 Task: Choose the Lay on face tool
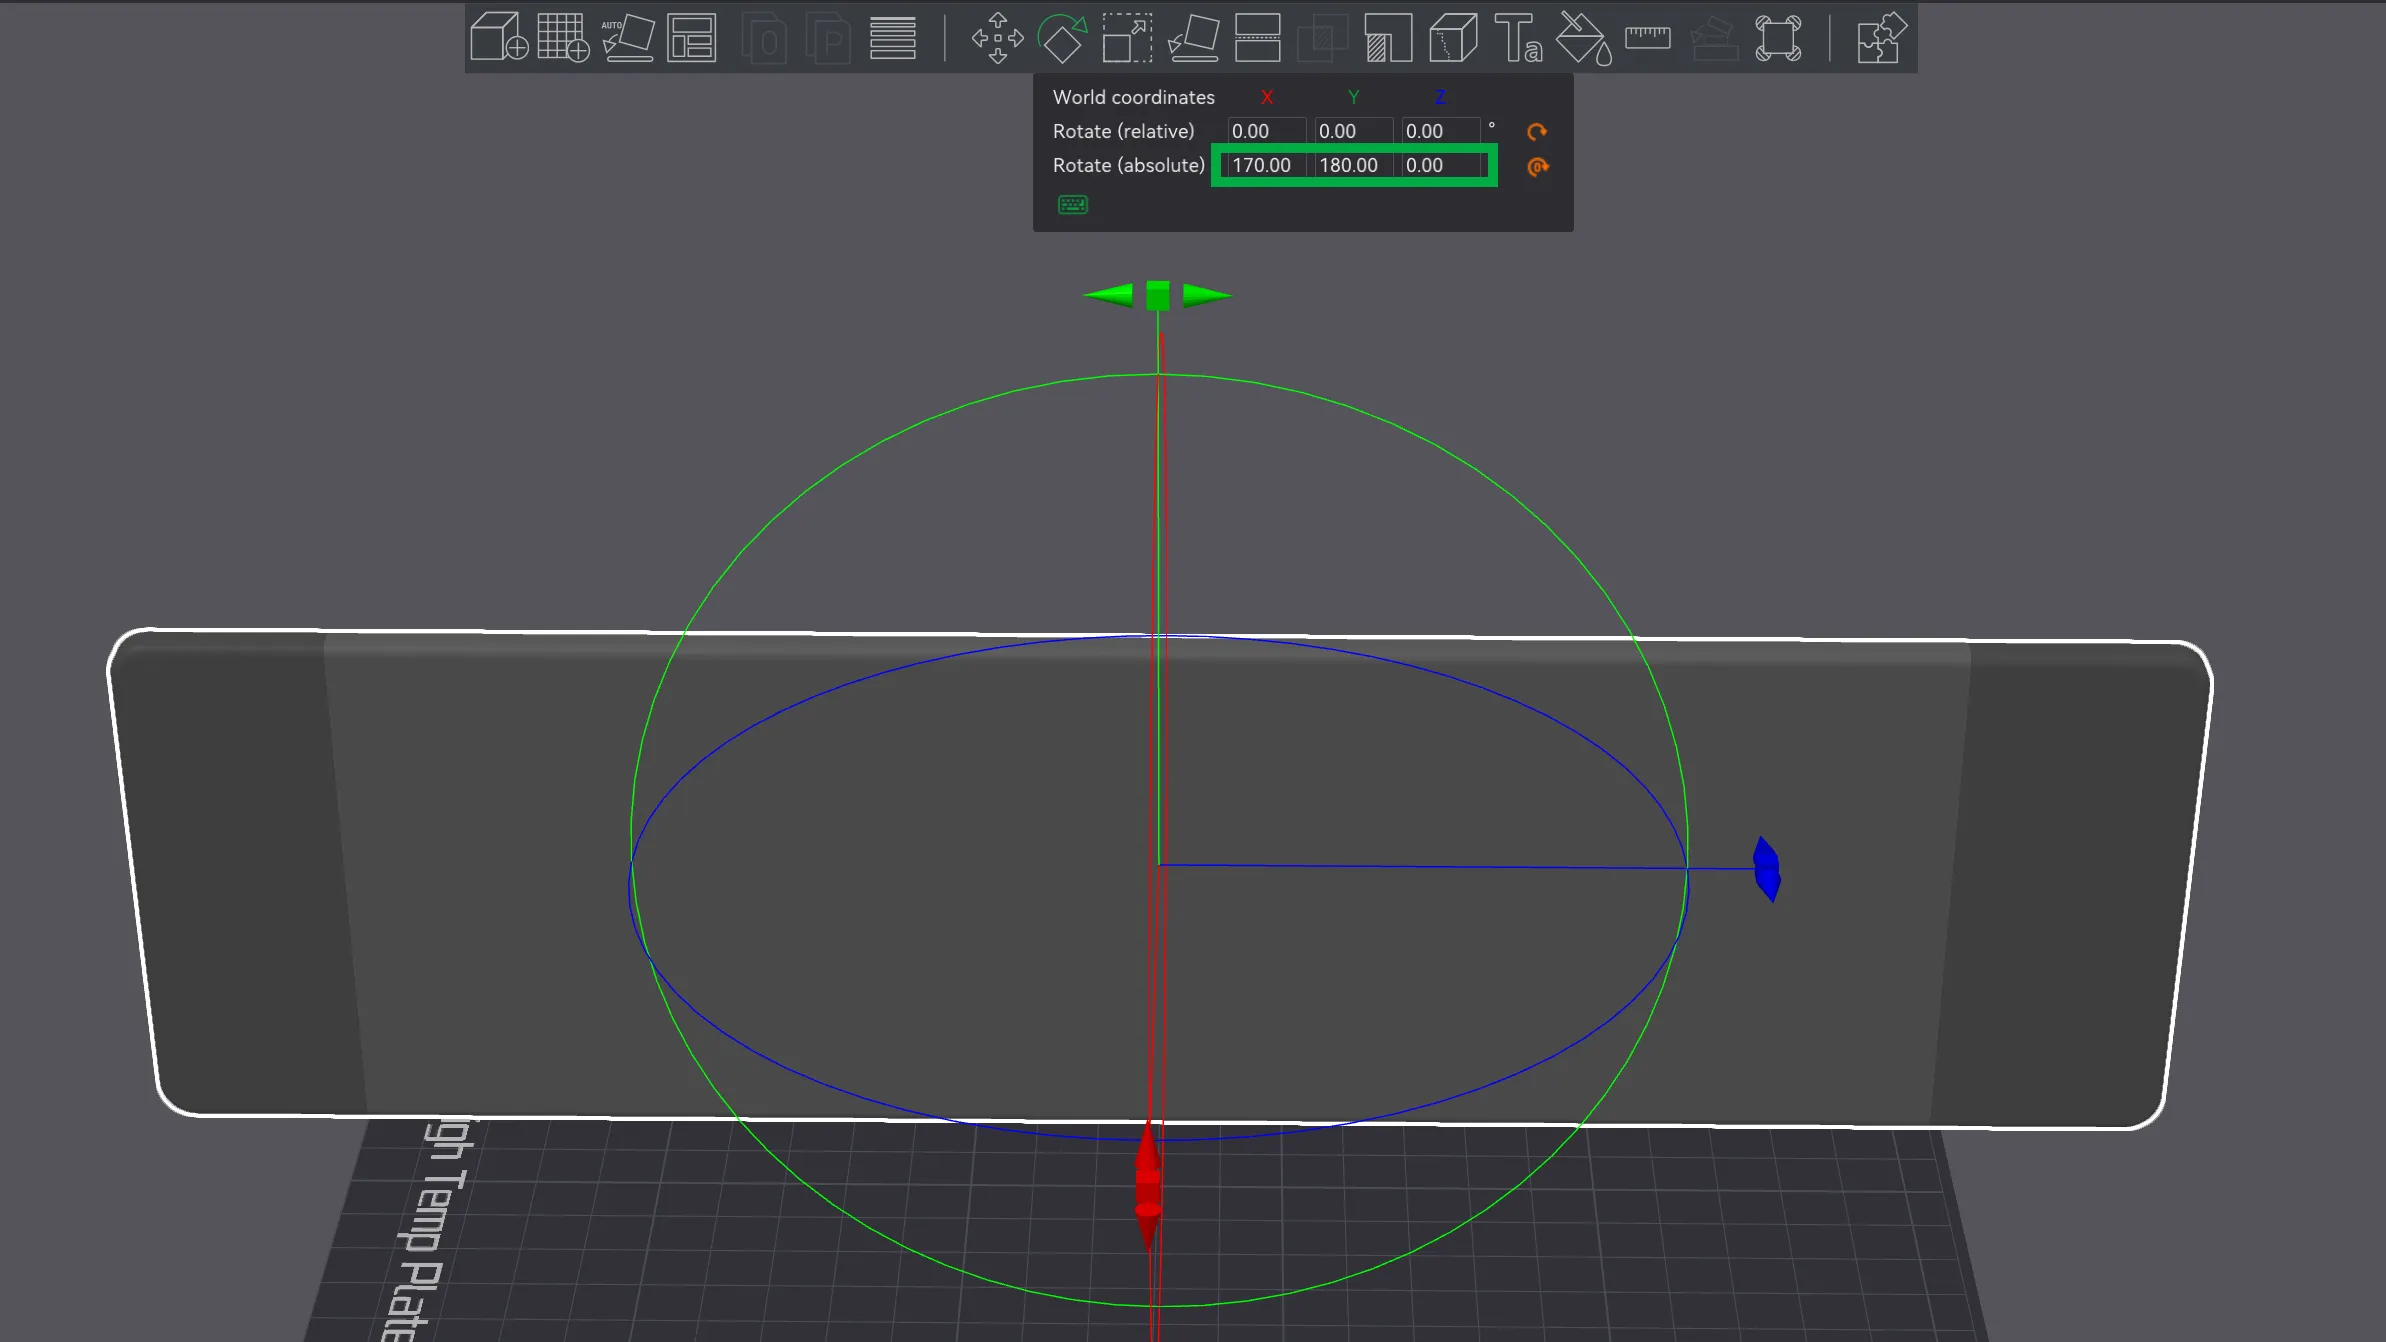tap(1193, 38)
